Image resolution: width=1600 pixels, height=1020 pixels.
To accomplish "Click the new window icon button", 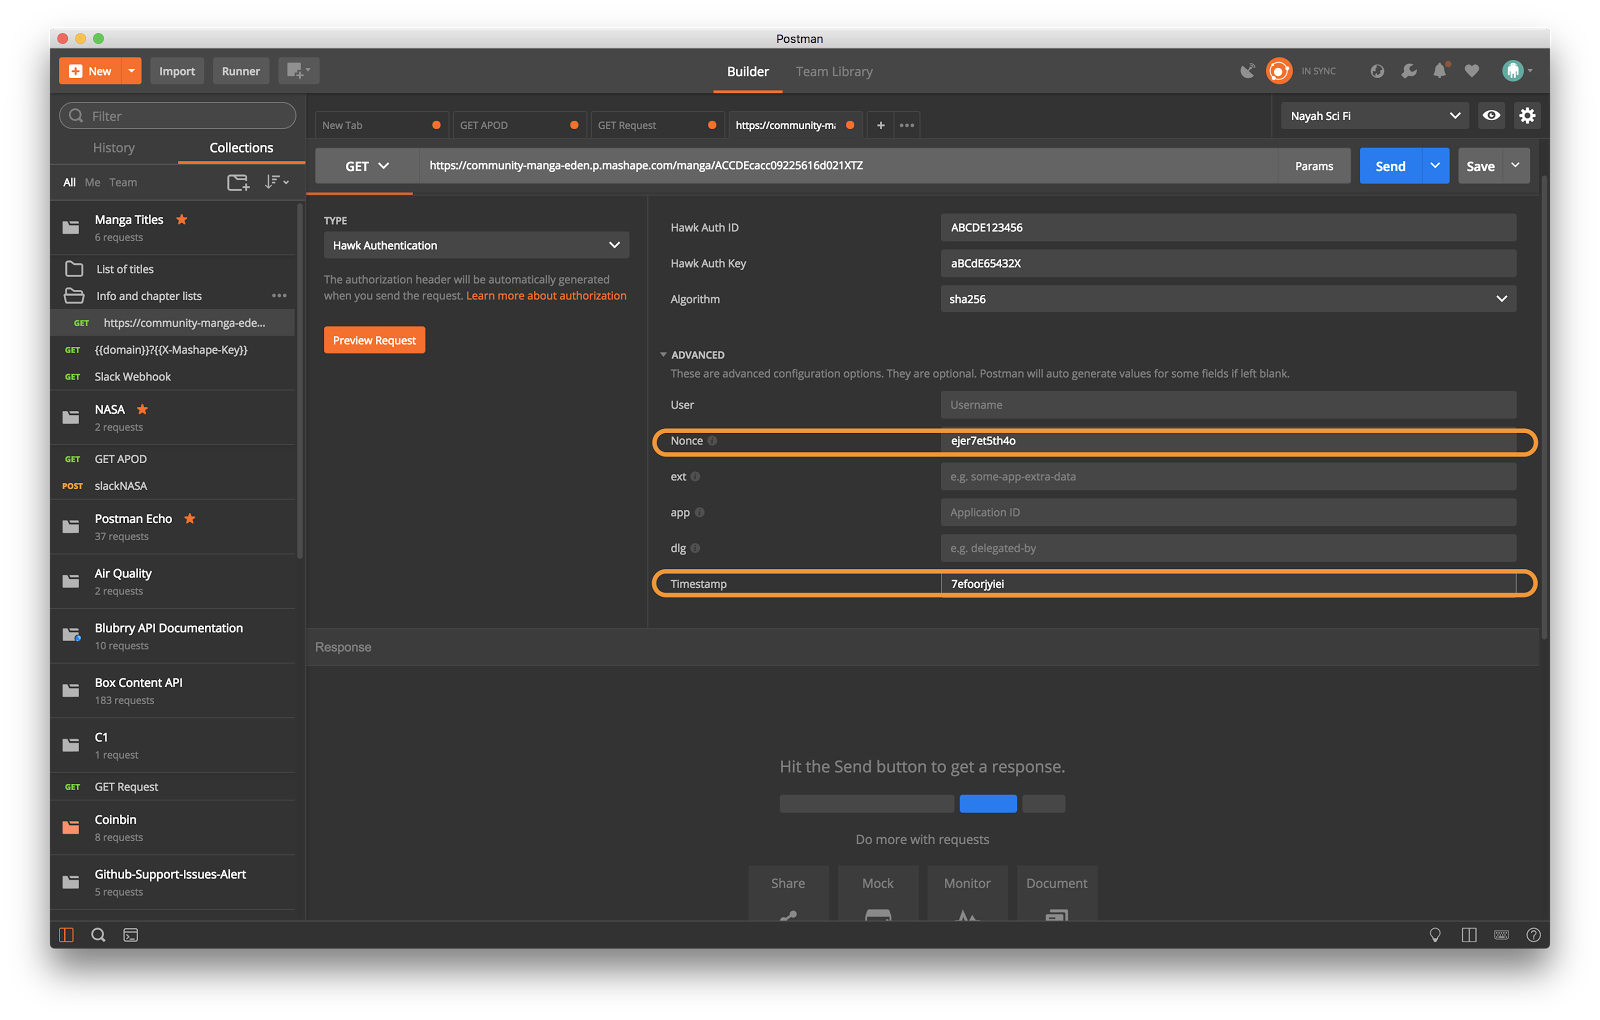I will (299, 71).
